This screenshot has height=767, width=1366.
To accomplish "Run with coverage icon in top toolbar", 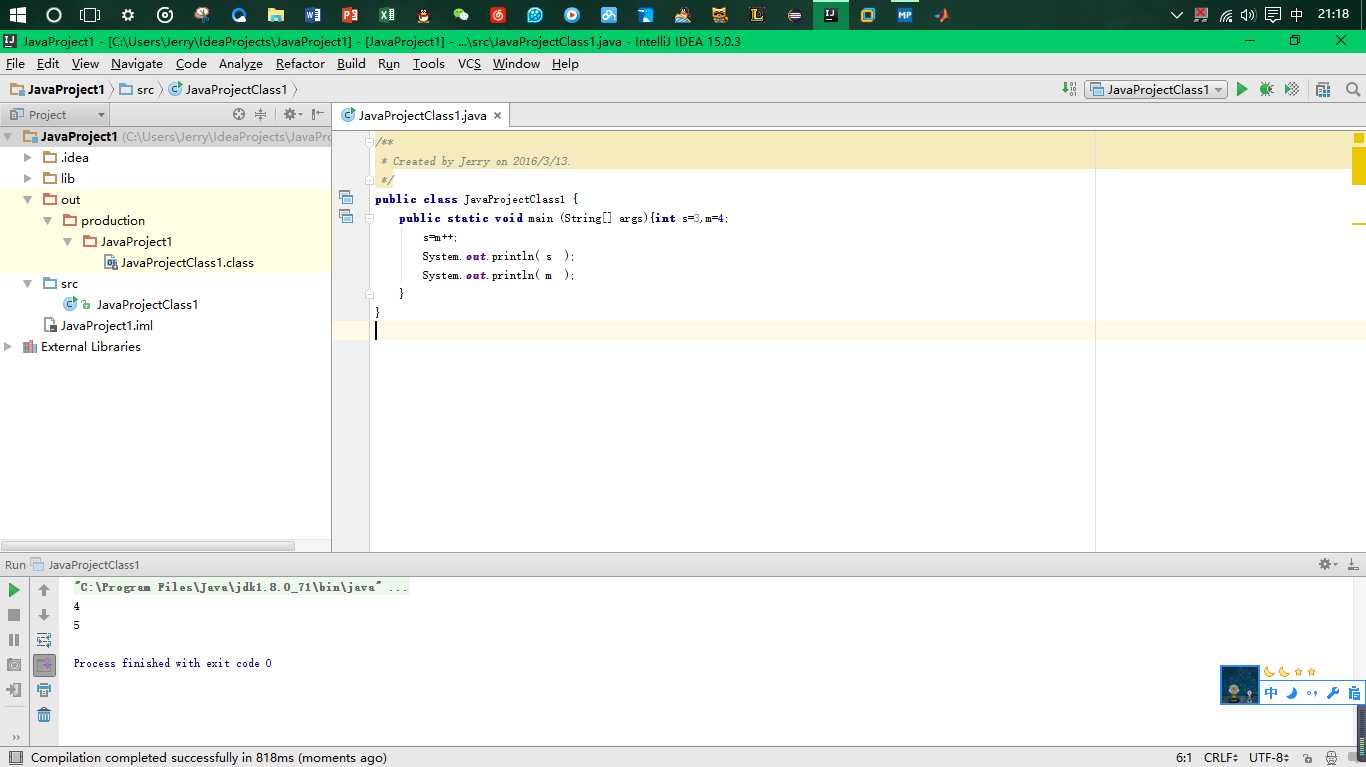I will 1292,89.
